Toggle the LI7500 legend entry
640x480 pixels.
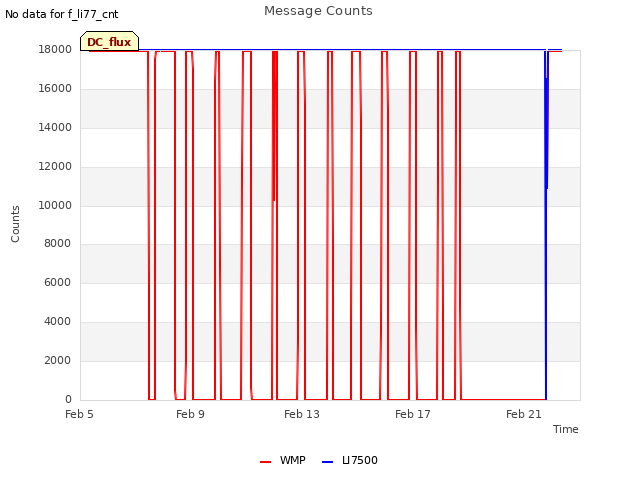[350, 460]
